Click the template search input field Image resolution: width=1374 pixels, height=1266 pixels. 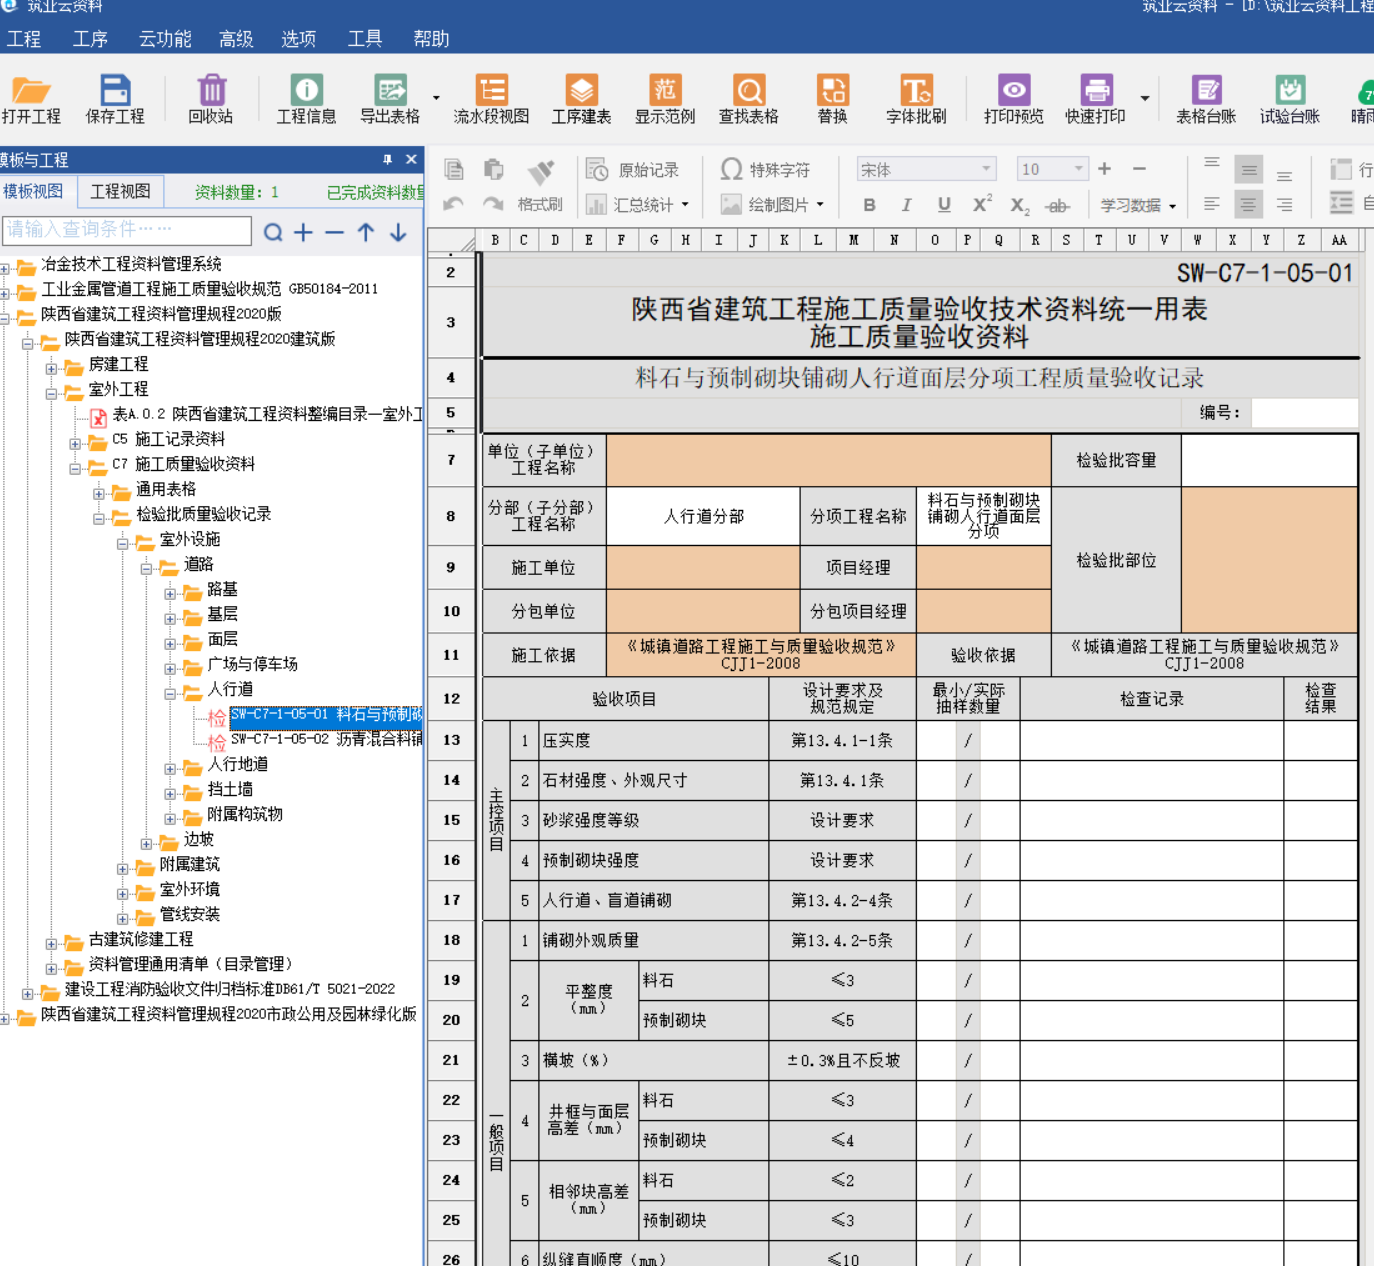126,230
